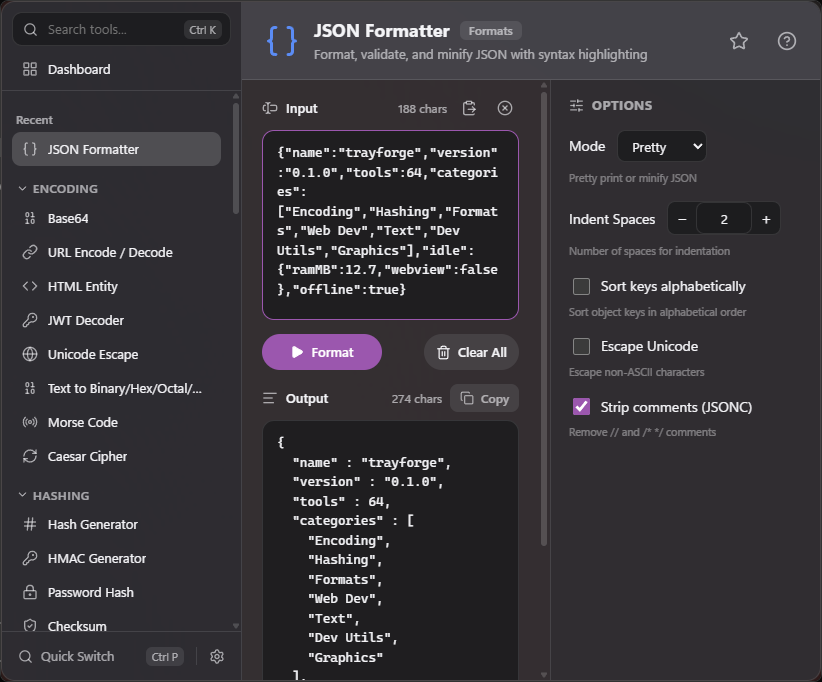Click the main panel vertical scrollbar

(544, 319)
